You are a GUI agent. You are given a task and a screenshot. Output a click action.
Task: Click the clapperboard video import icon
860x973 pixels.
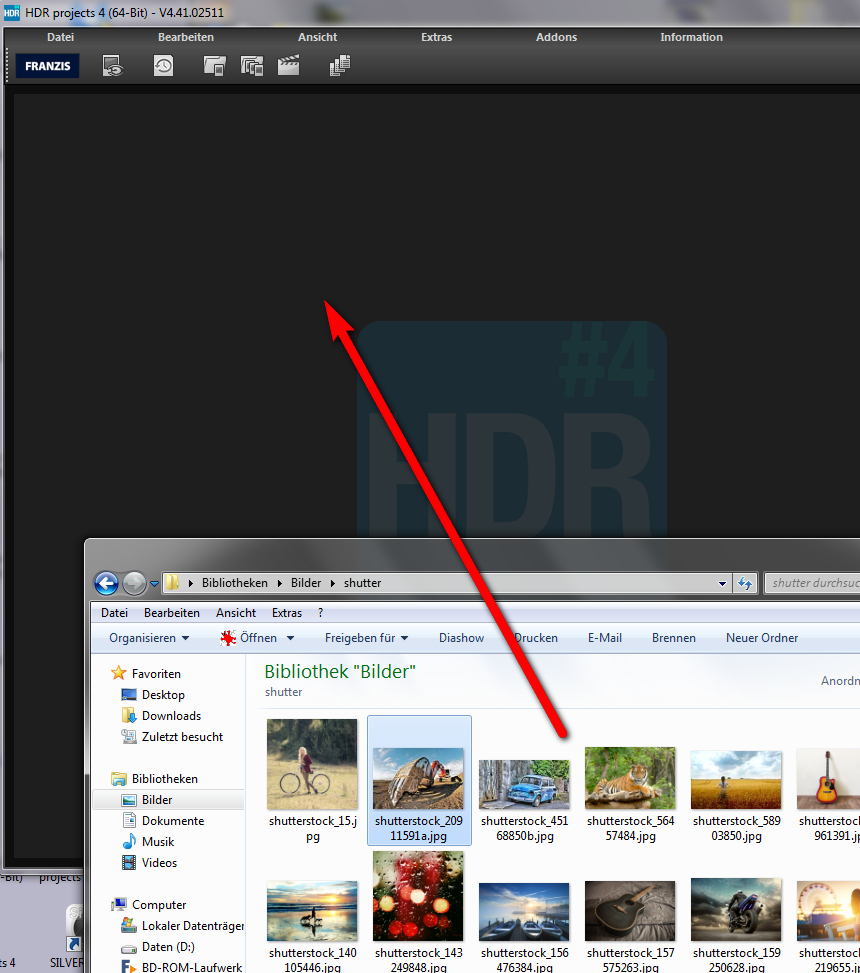289,65
